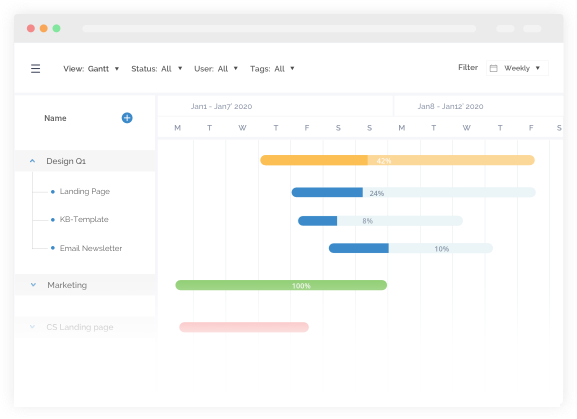Click the W day header under Jan1 - Jan7
The height and width of the screenshot is (419, 577).
tap(242, 128)
